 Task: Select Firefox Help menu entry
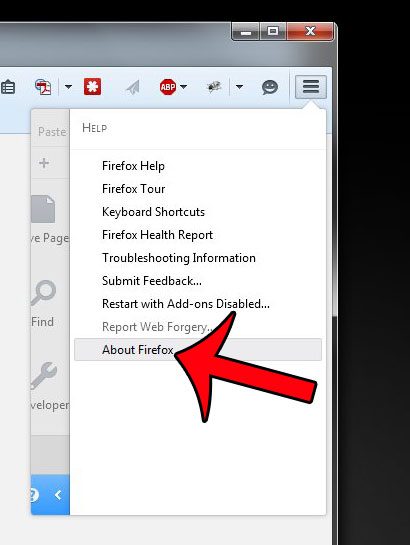(x=198, y=166)
